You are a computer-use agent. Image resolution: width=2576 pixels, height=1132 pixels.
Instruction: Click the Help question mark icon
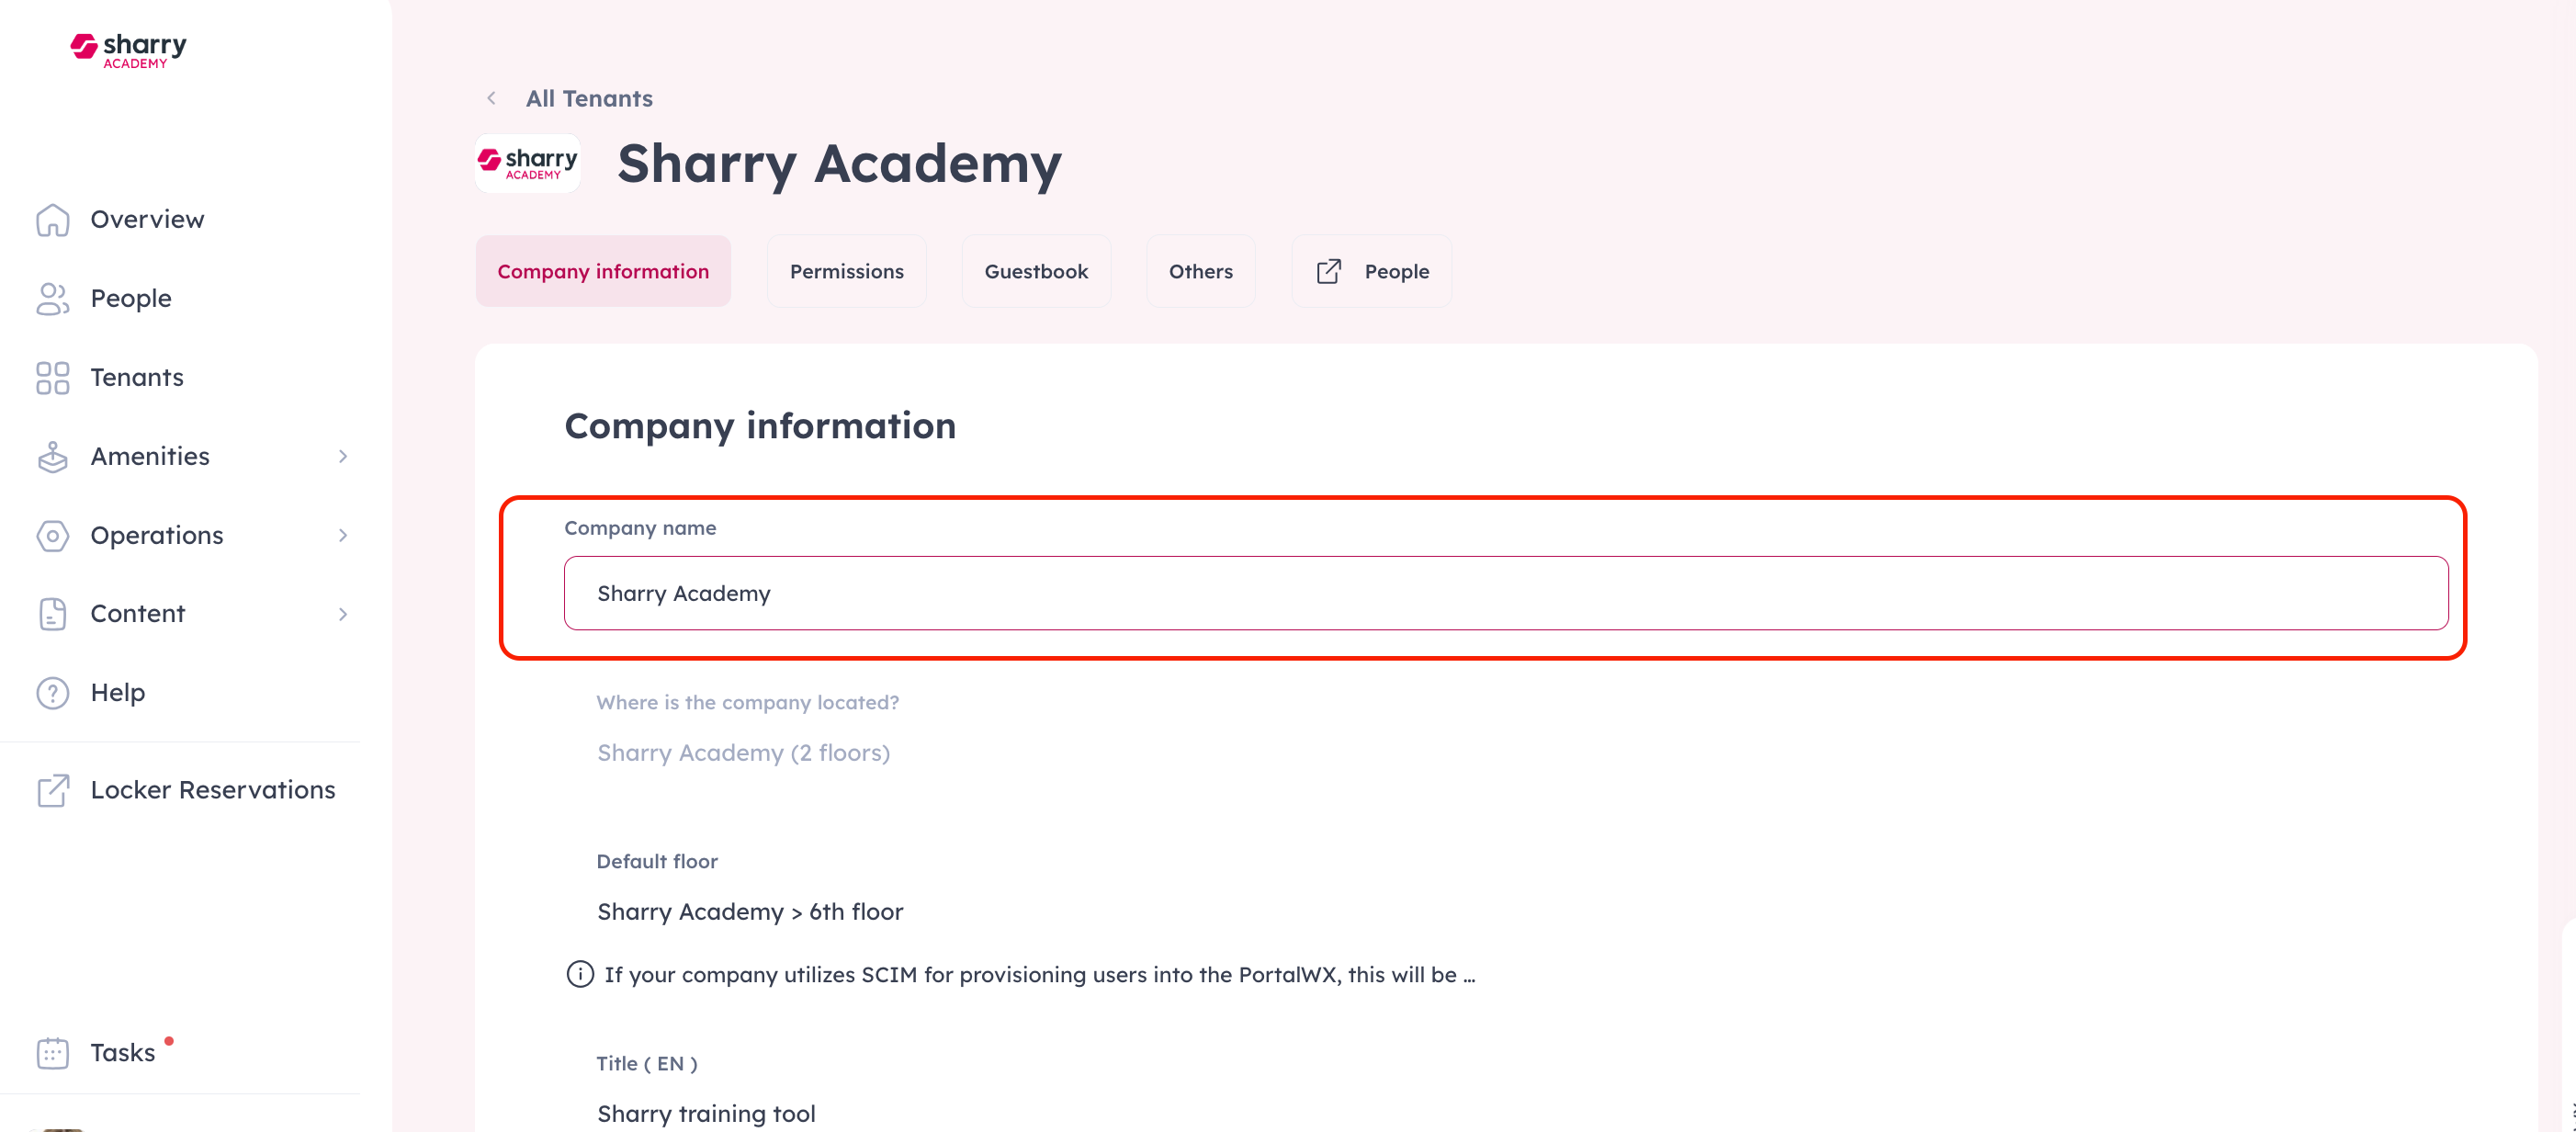click(52, 693)
